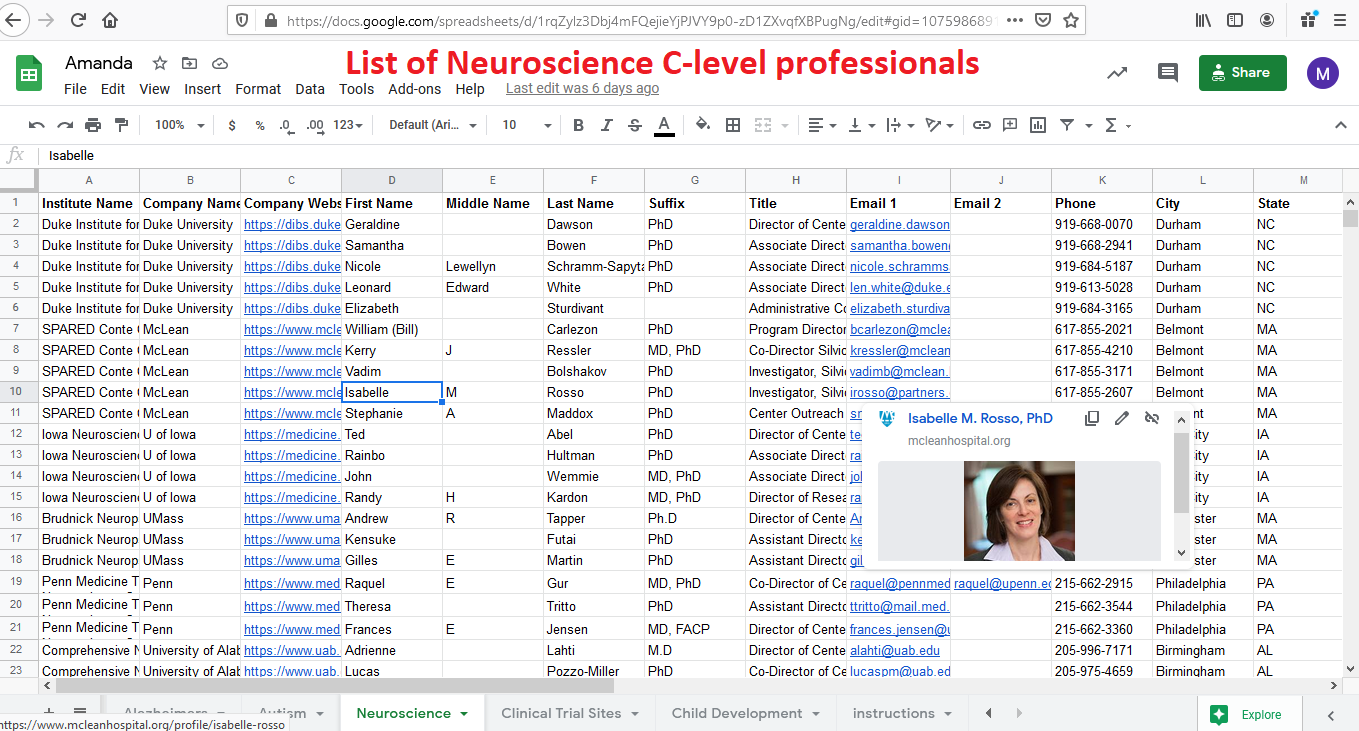The height and width of the screenshot is (731, 1359).
Task: Open text wrapping dropdown
Action: pos(899,125)
